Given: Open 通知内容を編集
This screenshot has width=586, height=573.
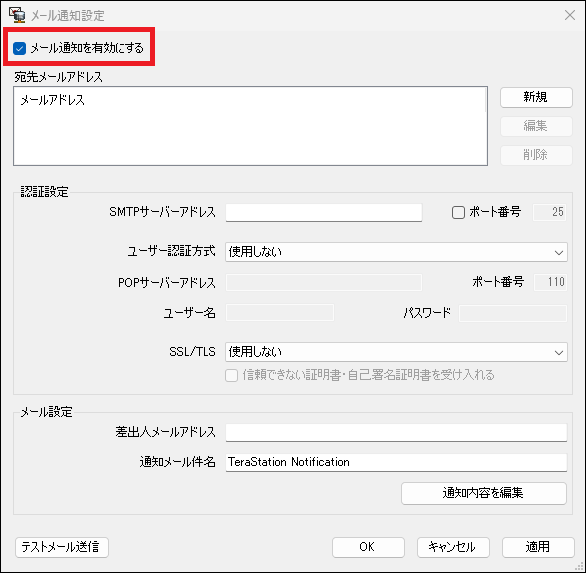Looking at the screenshot, I should click(484, 493).
